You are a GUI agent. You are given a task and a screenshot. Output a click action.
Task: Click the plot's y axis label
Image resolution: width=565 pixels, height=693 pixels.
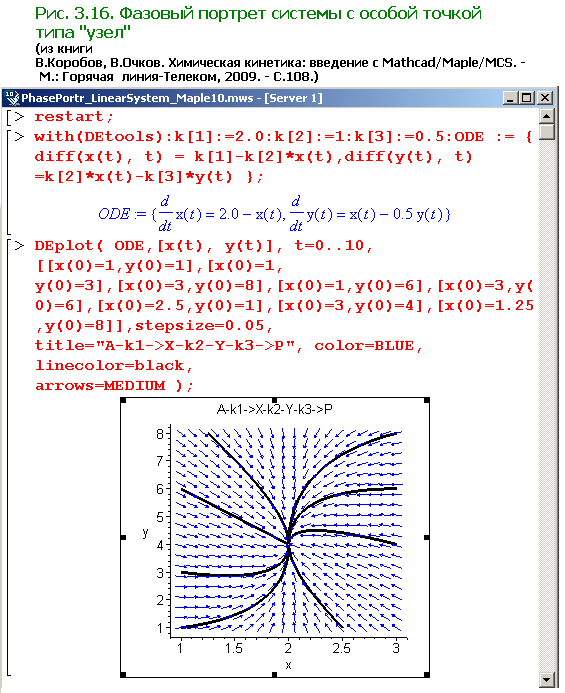[x=145, y=533]
